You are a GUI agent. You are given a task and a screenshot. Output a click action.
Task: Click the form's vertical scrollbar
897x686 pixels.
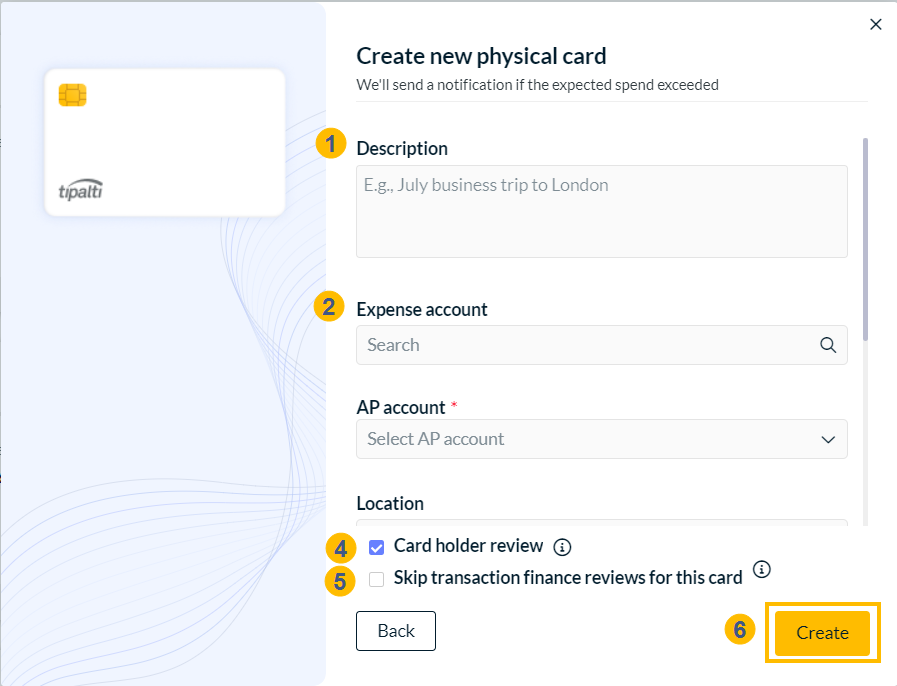[x=866, y=239]
